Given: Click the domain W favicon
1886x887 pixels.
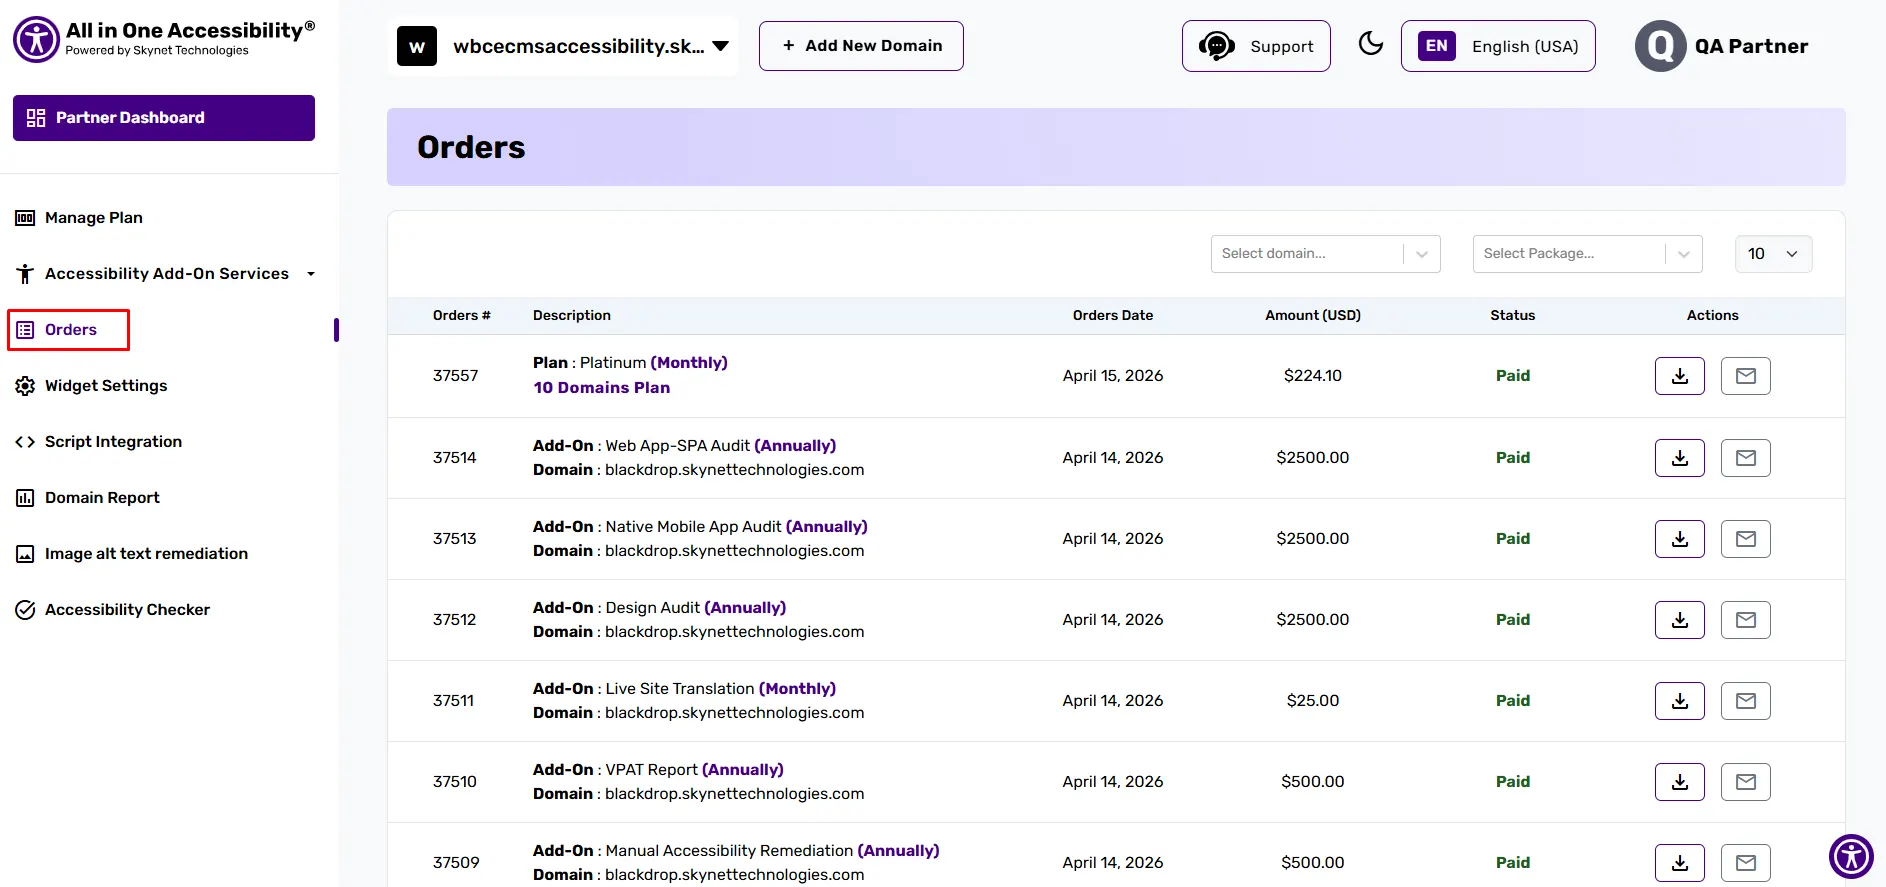Looking at the screenshot, I should point(417,46).
